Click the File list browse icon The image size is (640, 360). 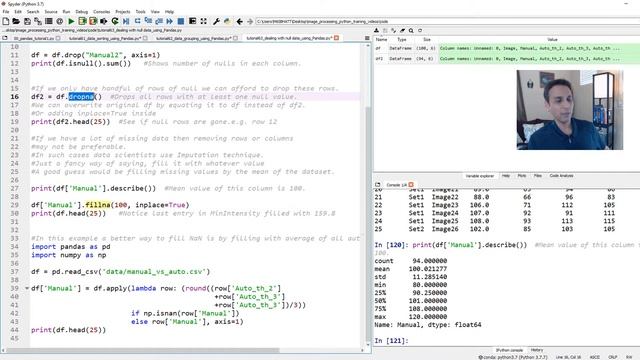point(49,21)
